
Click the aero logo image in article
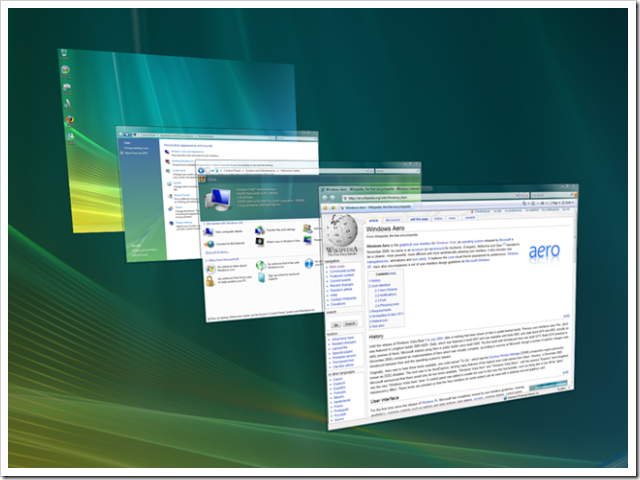pyautogui.click(x=544, y=251)
